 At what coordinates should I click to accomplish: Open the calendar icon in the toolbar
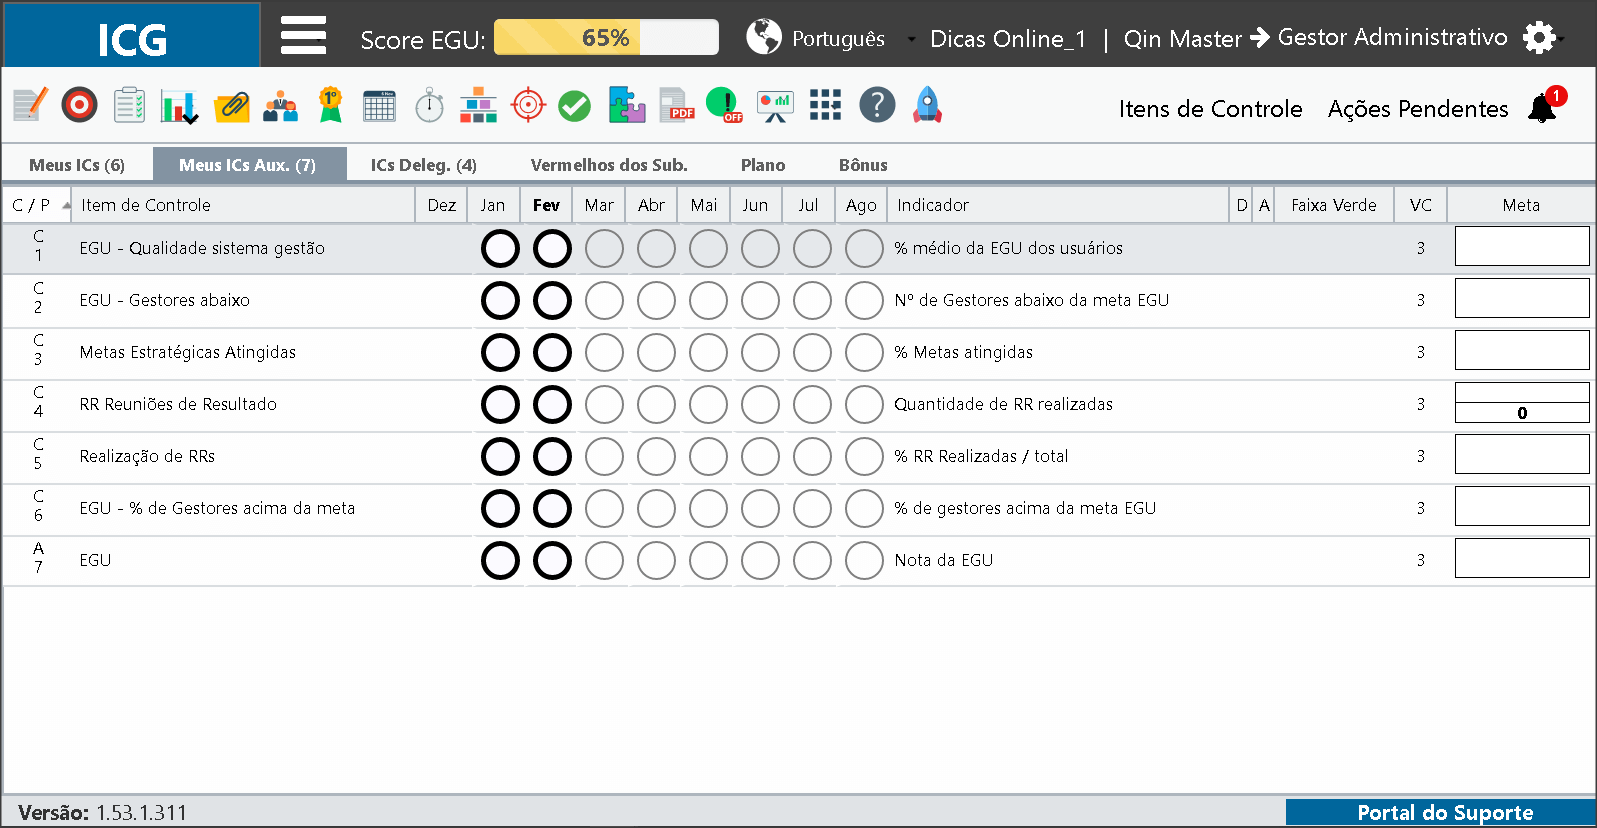point(379,105)
